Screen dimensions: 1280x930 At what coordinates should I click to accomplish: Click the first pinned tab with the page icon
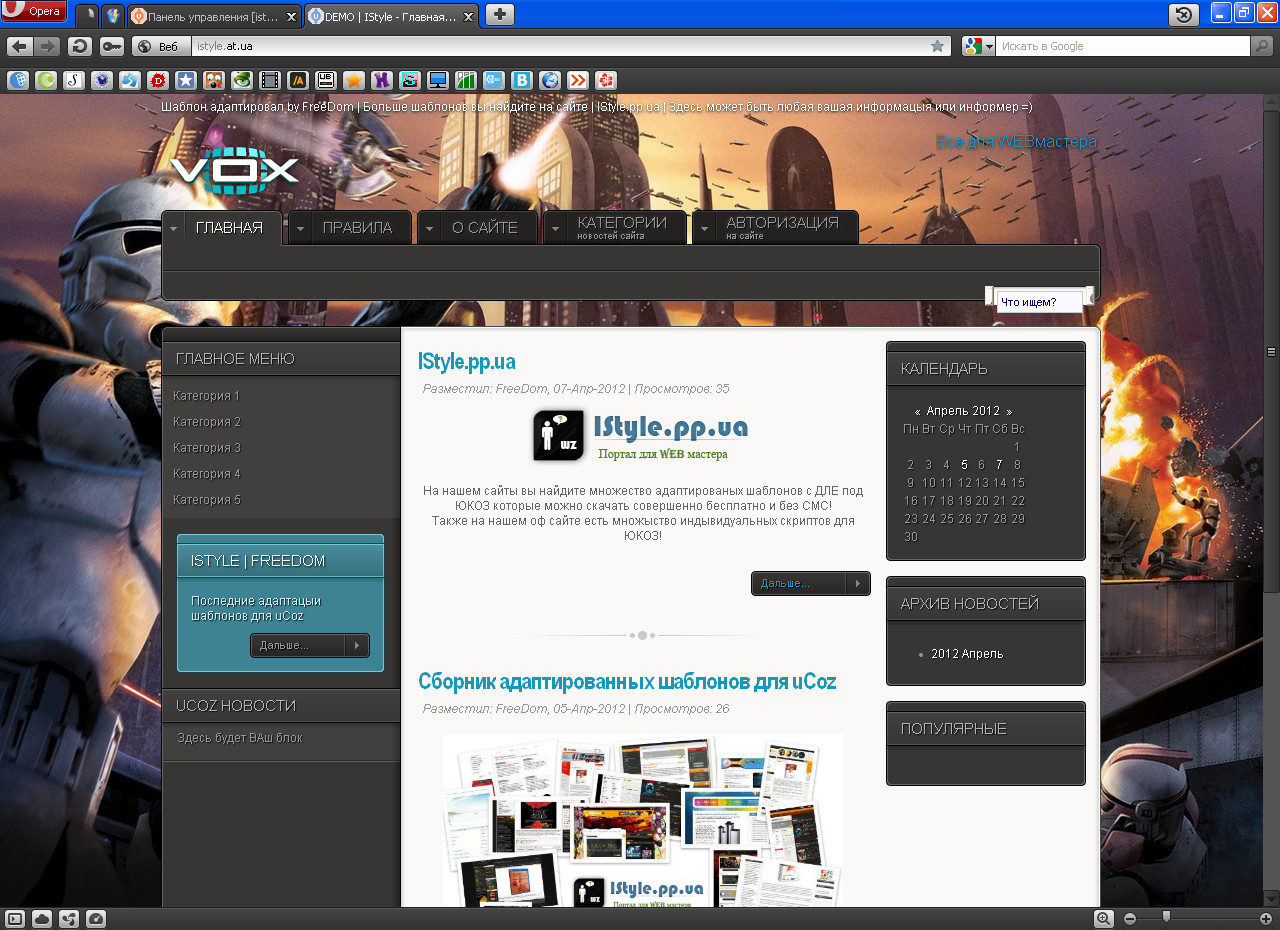(x=89, y=16)
